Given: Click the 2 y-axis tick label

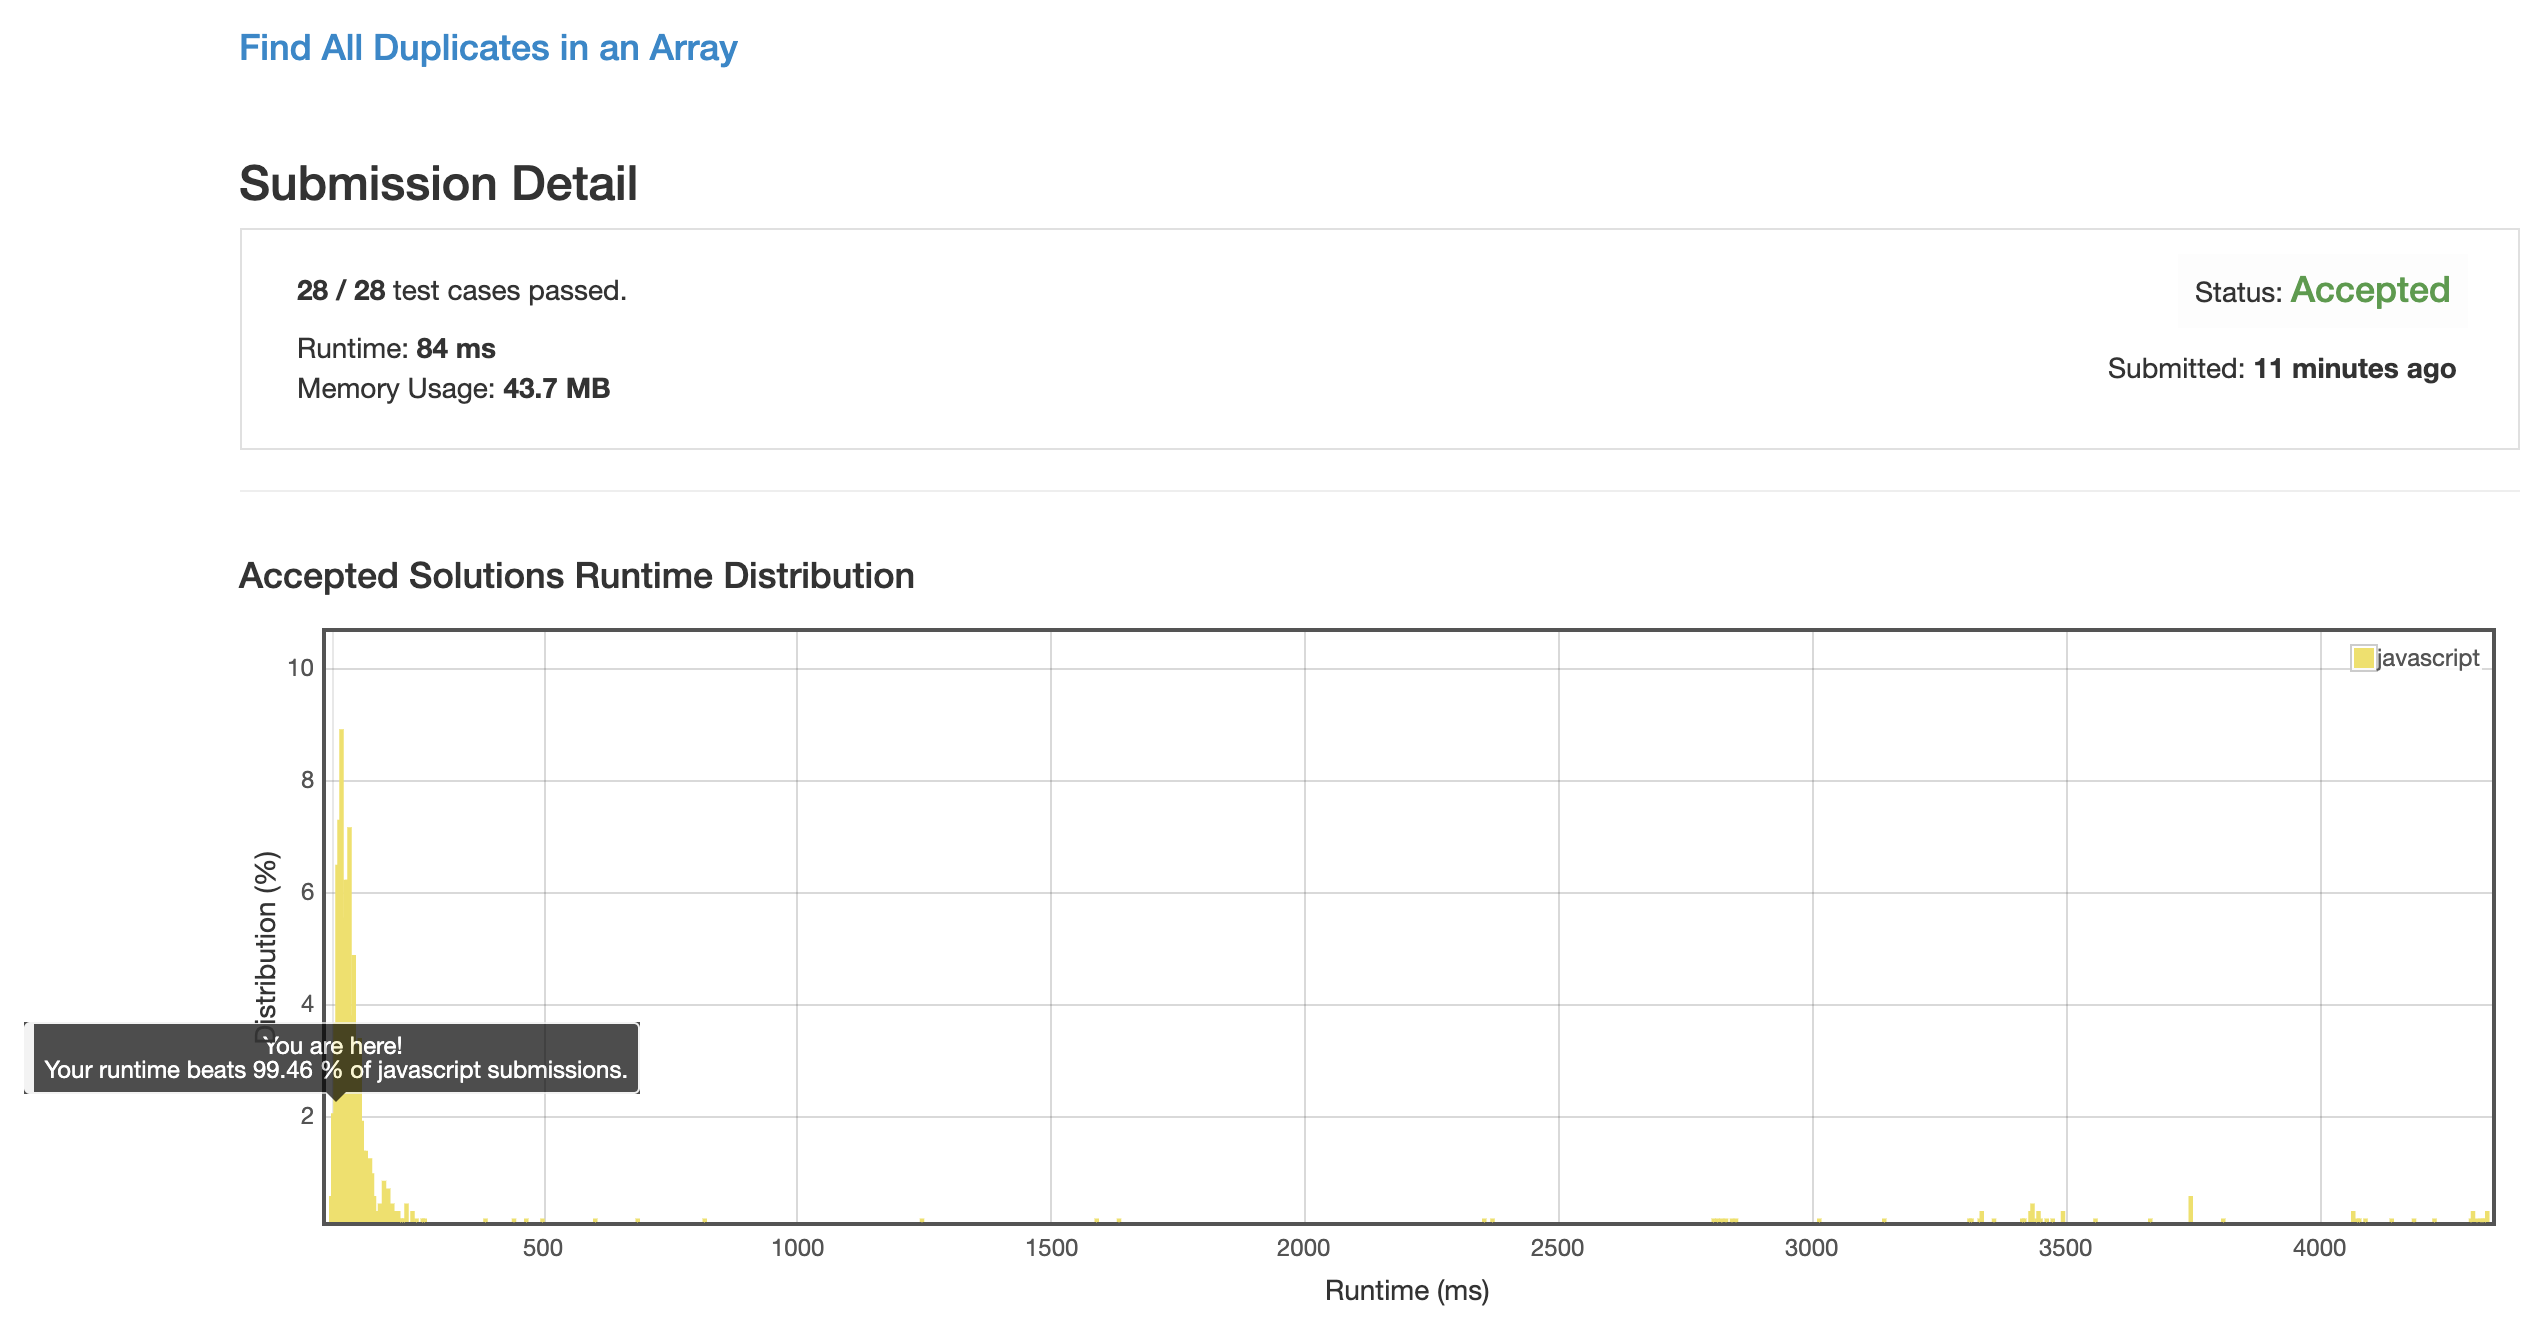Looking at the screenshot, I should click(307, 1116).
